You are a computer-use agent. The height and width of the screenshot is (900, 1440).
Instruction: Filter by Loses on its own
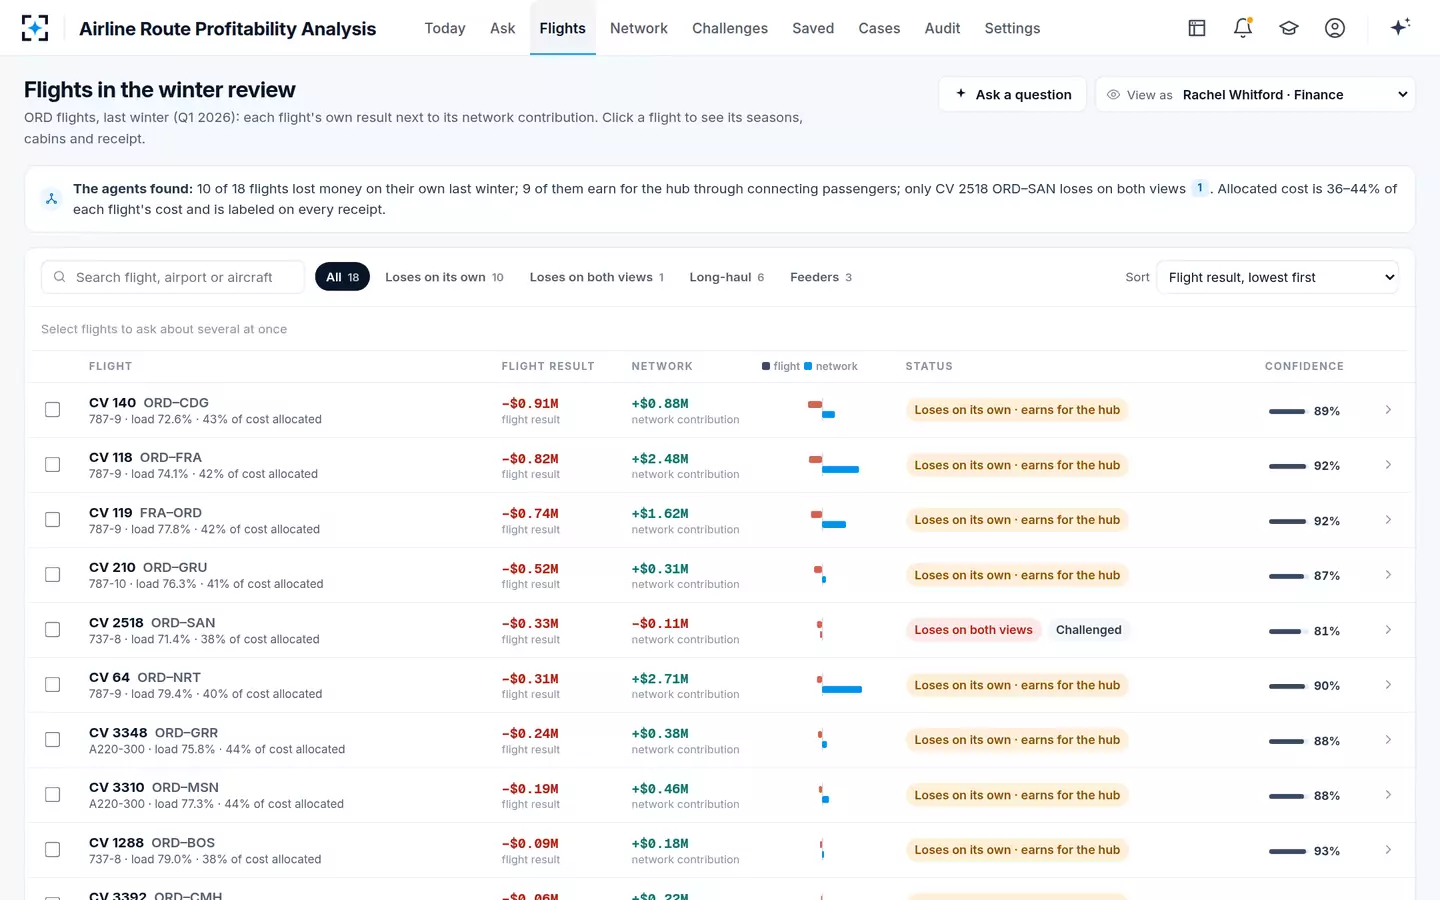pos(444,277)
